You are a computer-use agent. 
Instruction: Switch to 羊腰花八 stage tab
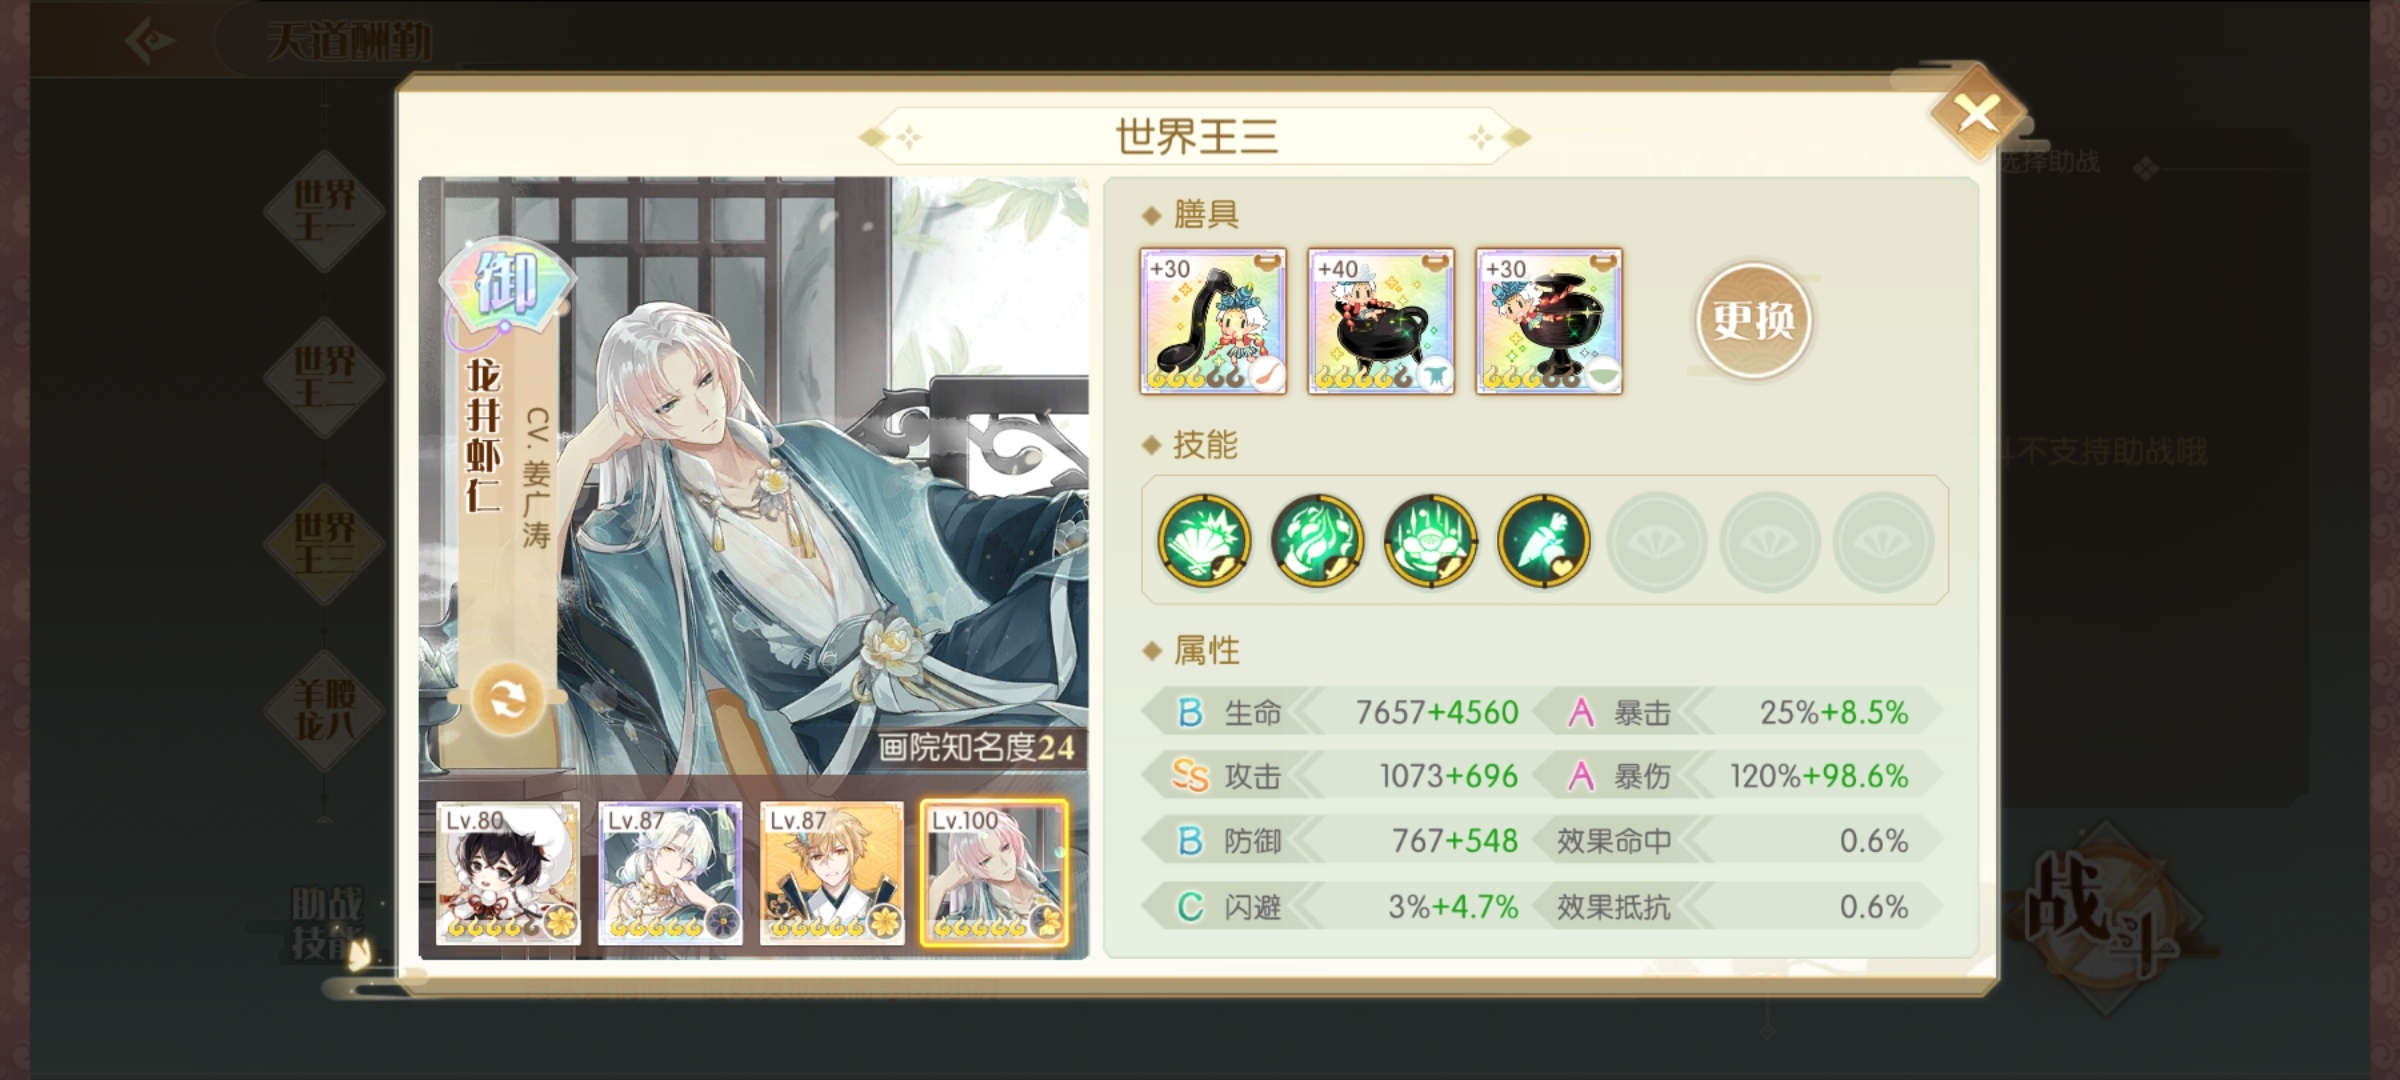pos(324,710)
